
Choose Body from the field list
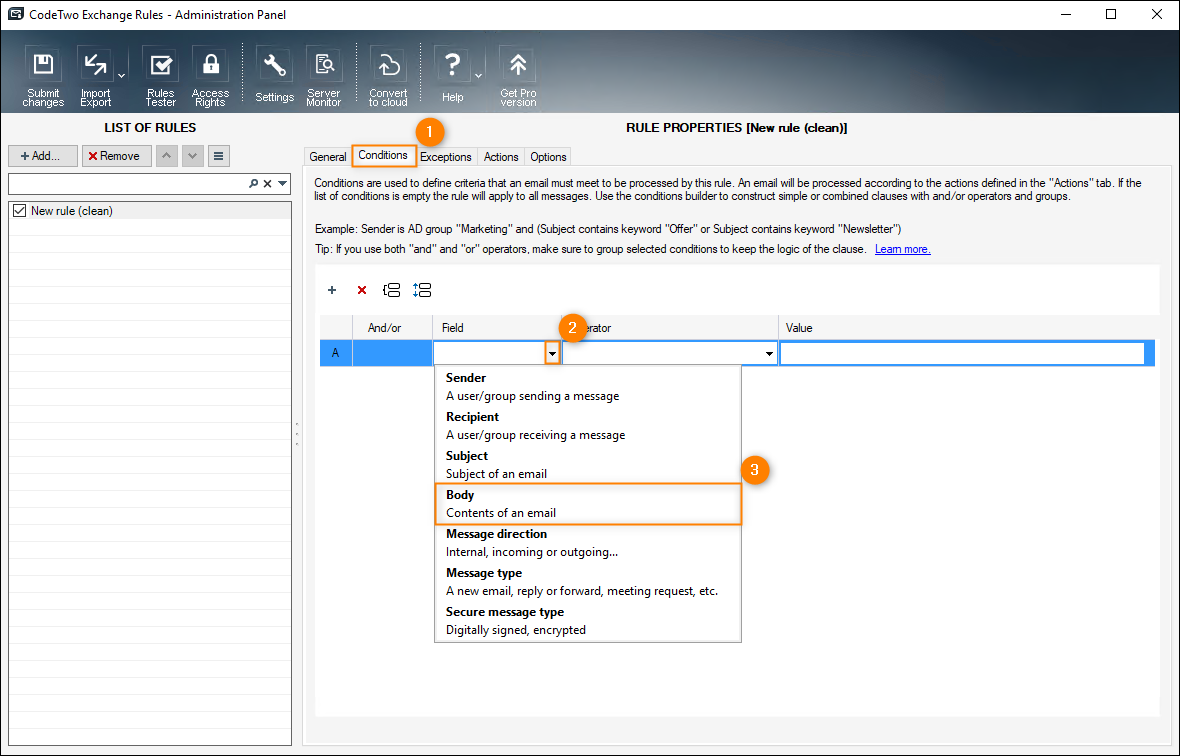pyautogui.click(x=588, y=504)
